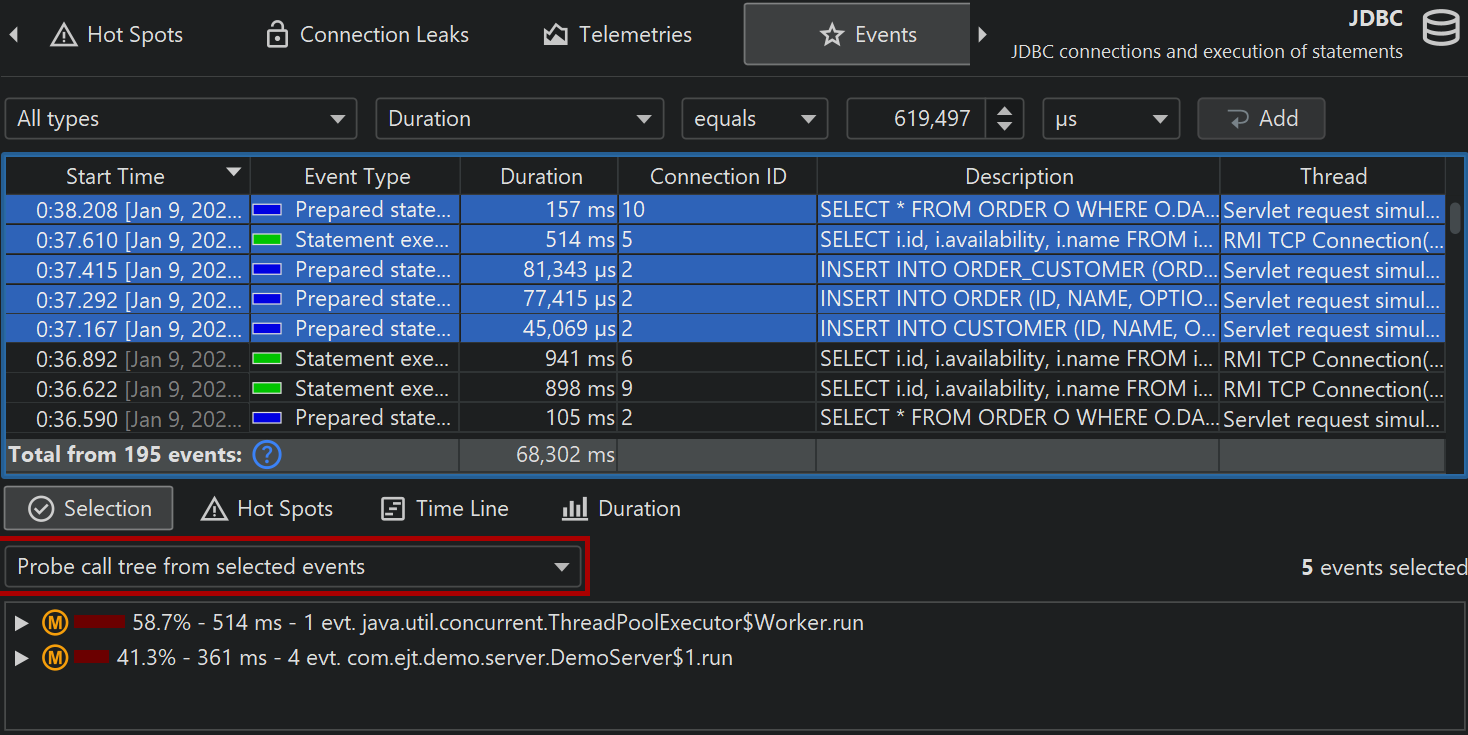The image size is (1468, 735).
Task: Open the All types filter dropdown
Action: [181, 119]
